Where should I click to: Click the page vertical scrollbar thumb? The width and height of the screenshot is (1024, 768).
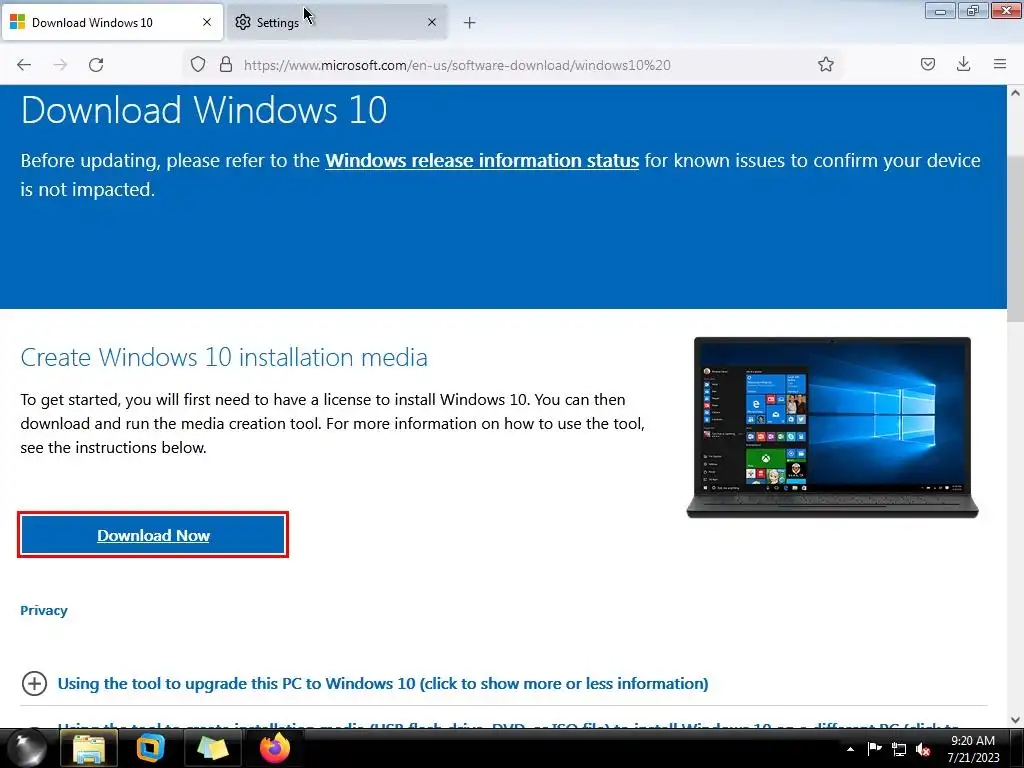(1015, 238)
